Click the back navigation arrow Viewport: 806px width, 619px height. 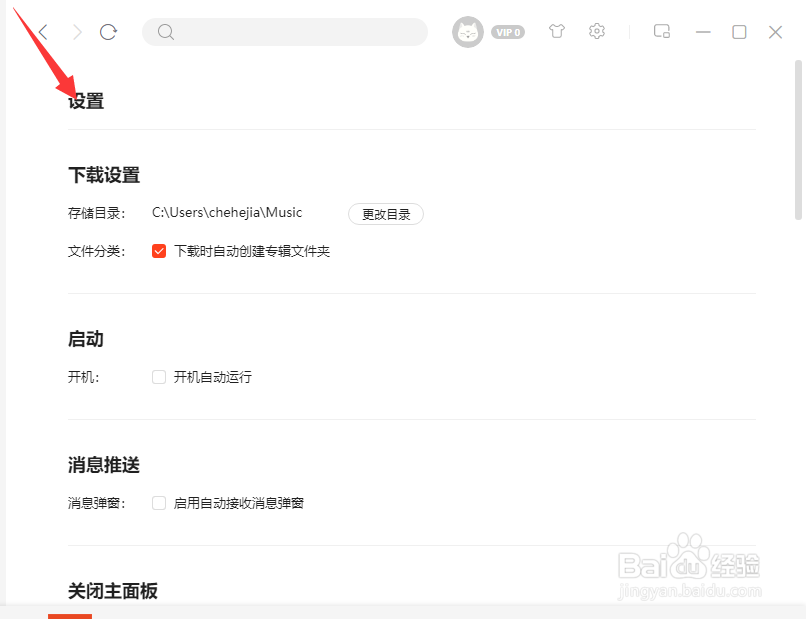(40, 31)
